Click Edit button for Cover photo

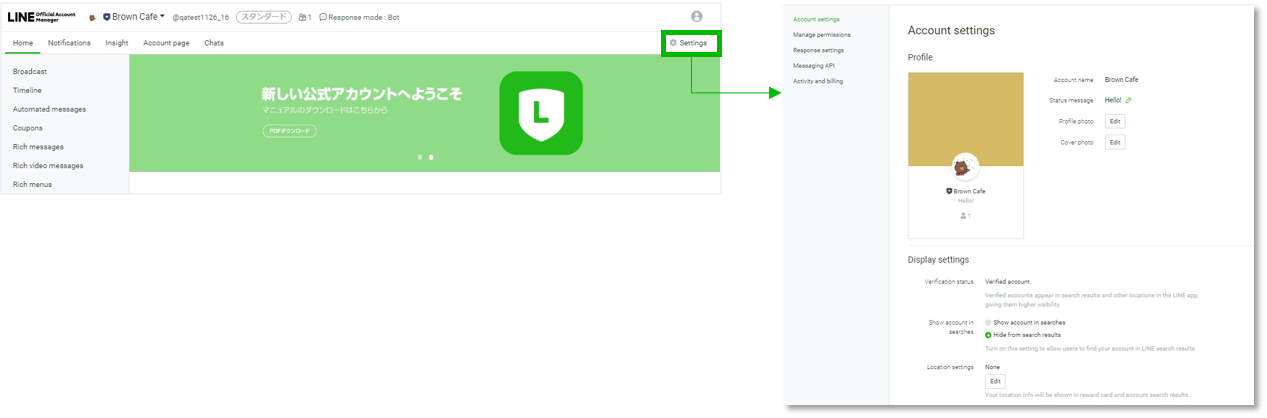tap(1115, 142)
